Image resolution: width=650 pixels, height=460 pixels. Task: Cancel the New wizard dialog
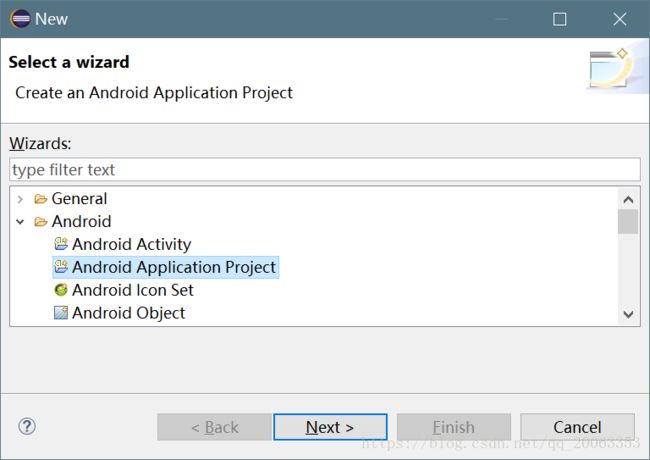(x=577, y=427)
